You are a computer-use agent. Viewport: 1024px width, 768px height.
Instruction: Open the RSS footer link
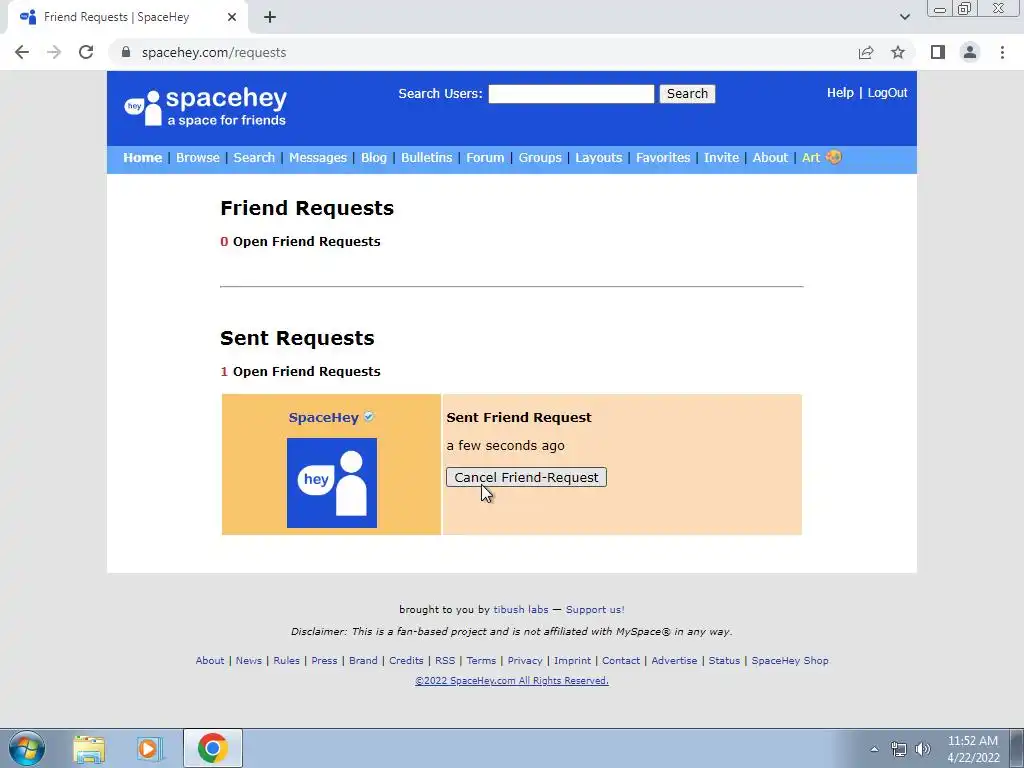coord(445,660)
